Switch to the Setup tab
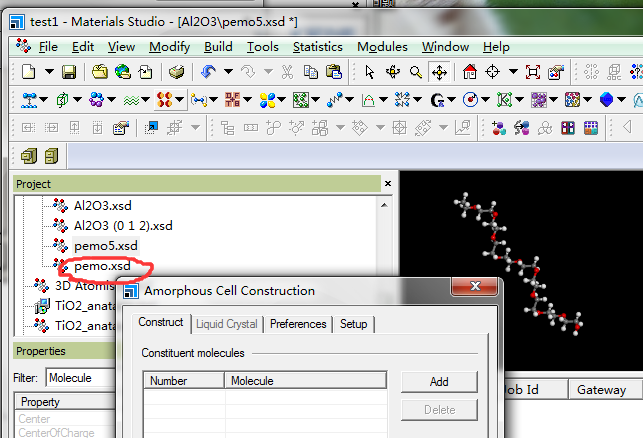Viewport: 643px width, 438px height. click(353, 324)
